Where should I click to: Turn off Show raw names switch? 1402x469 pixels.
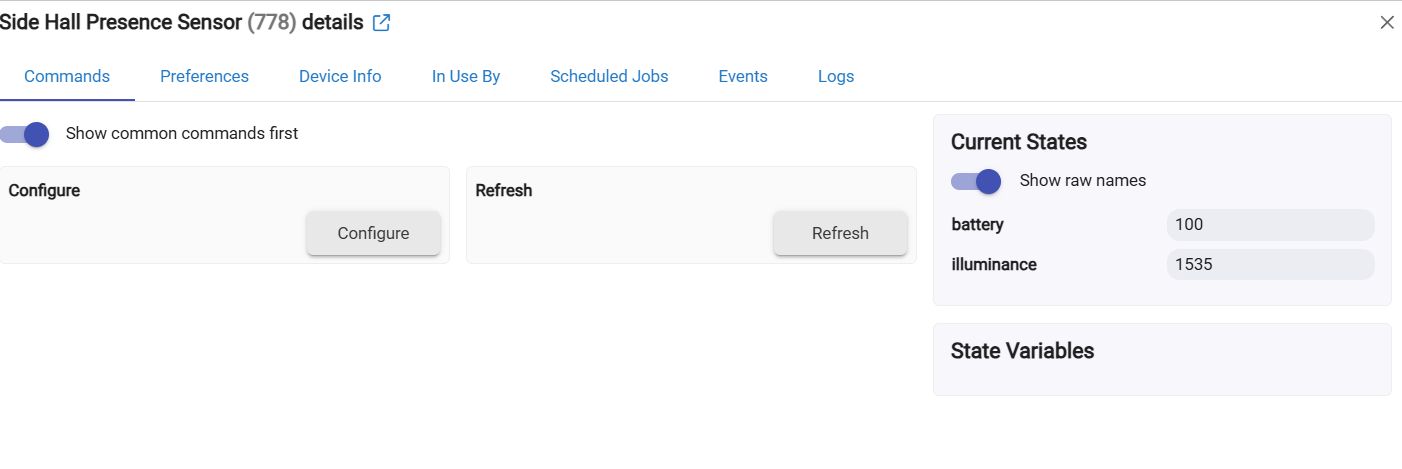(977, 181)
